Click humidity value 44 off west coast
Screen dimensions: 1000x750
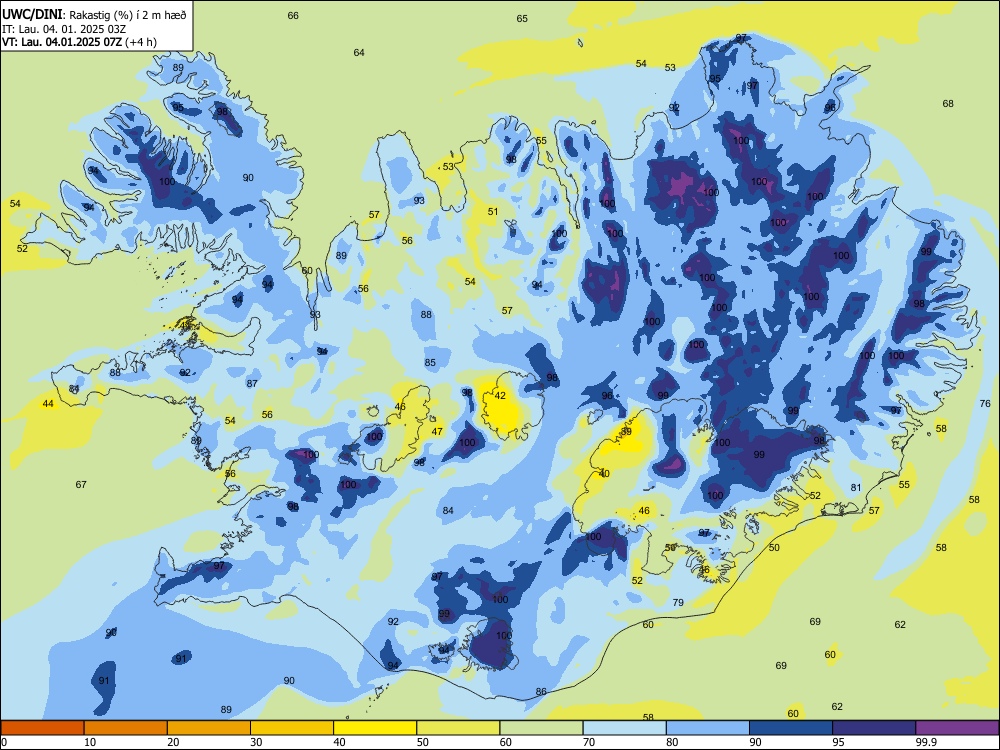(x=48, y=404)
